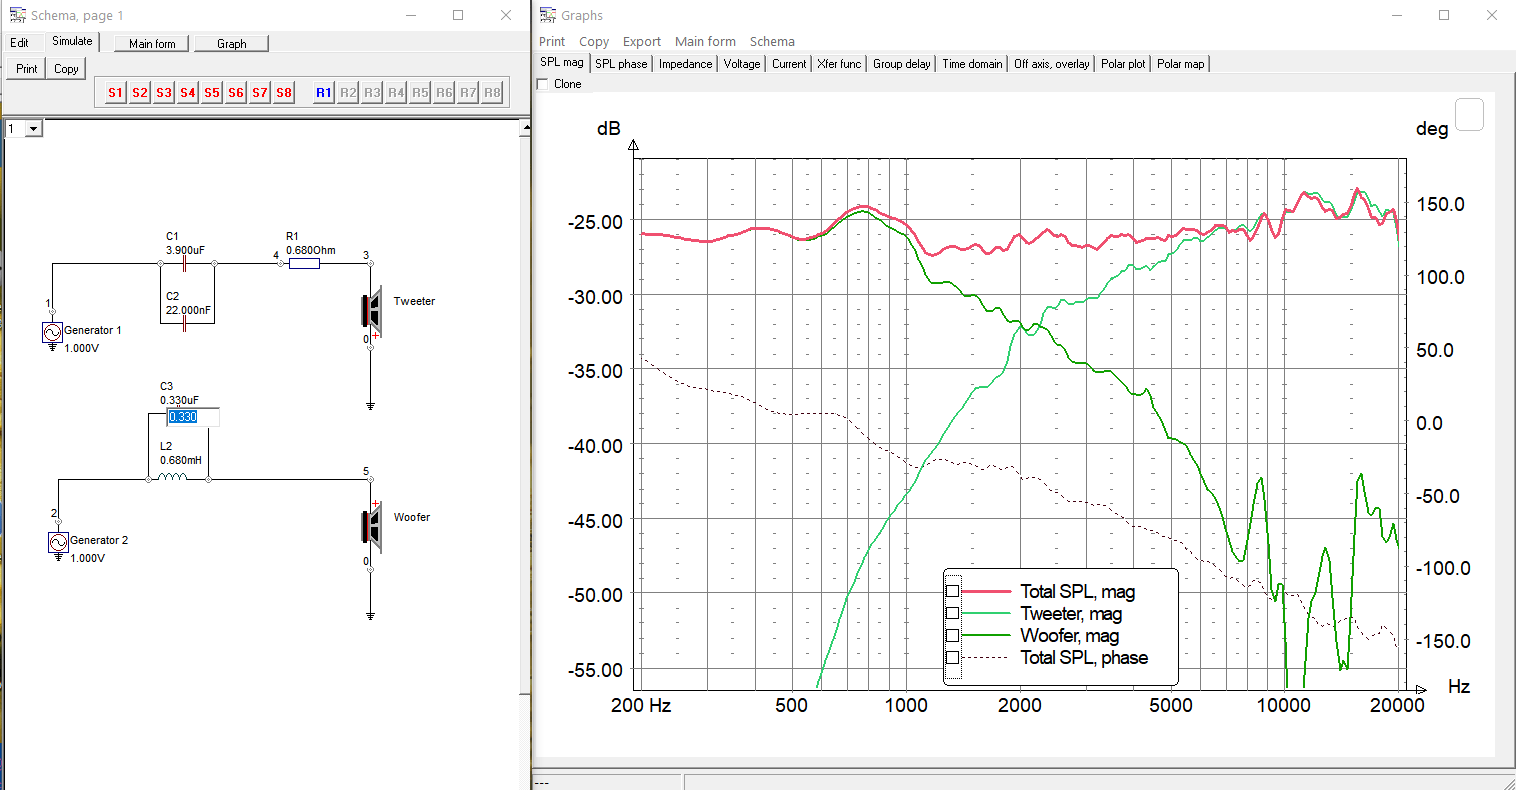This screenshot has width=1516, height=790.
Task: Open the Time domain tab
Action: 972,64
